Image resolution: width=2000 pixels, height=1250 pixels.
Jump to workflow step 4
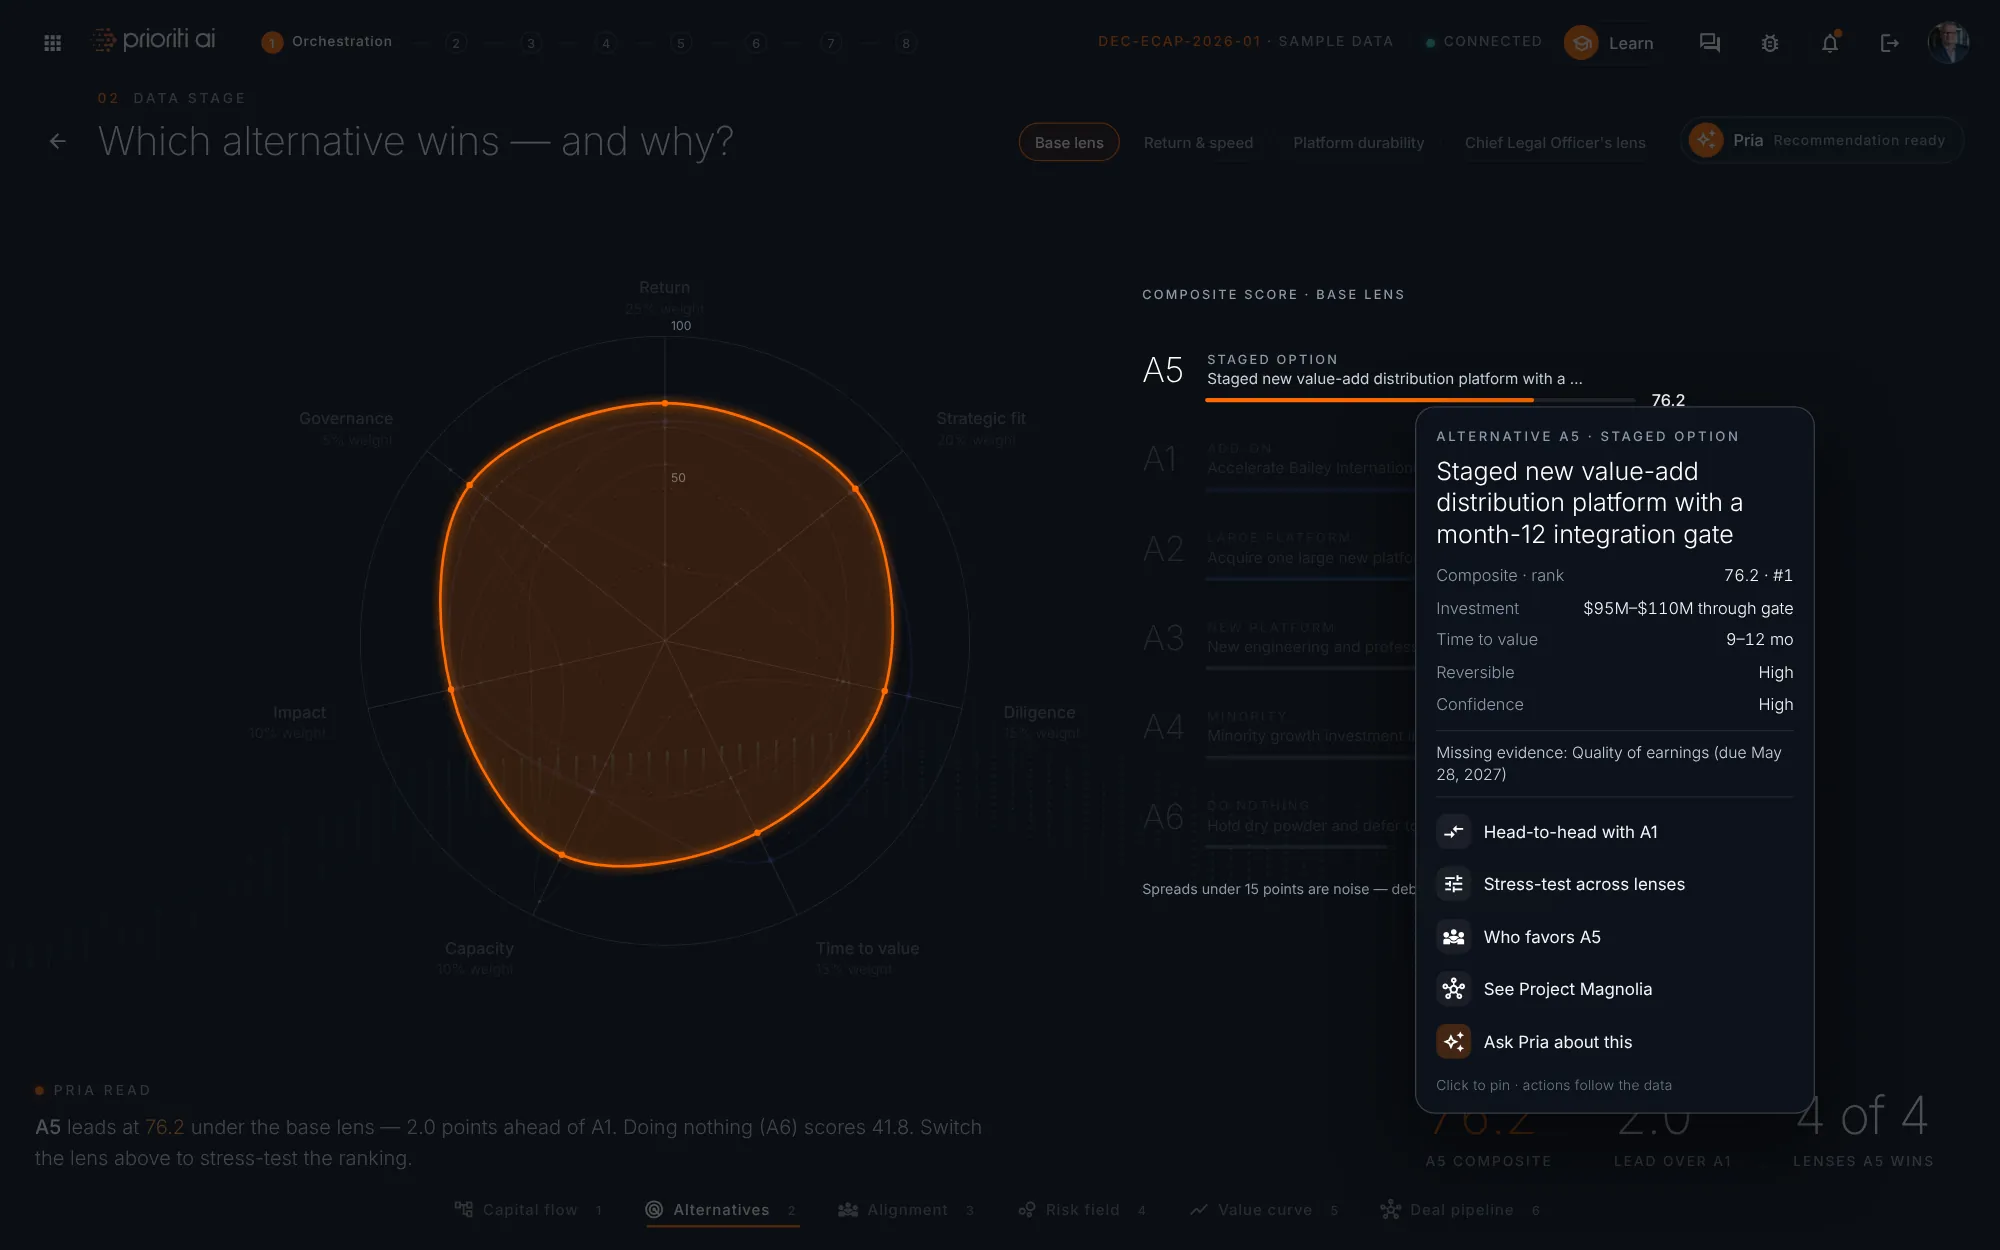click(x=606, y=43)
